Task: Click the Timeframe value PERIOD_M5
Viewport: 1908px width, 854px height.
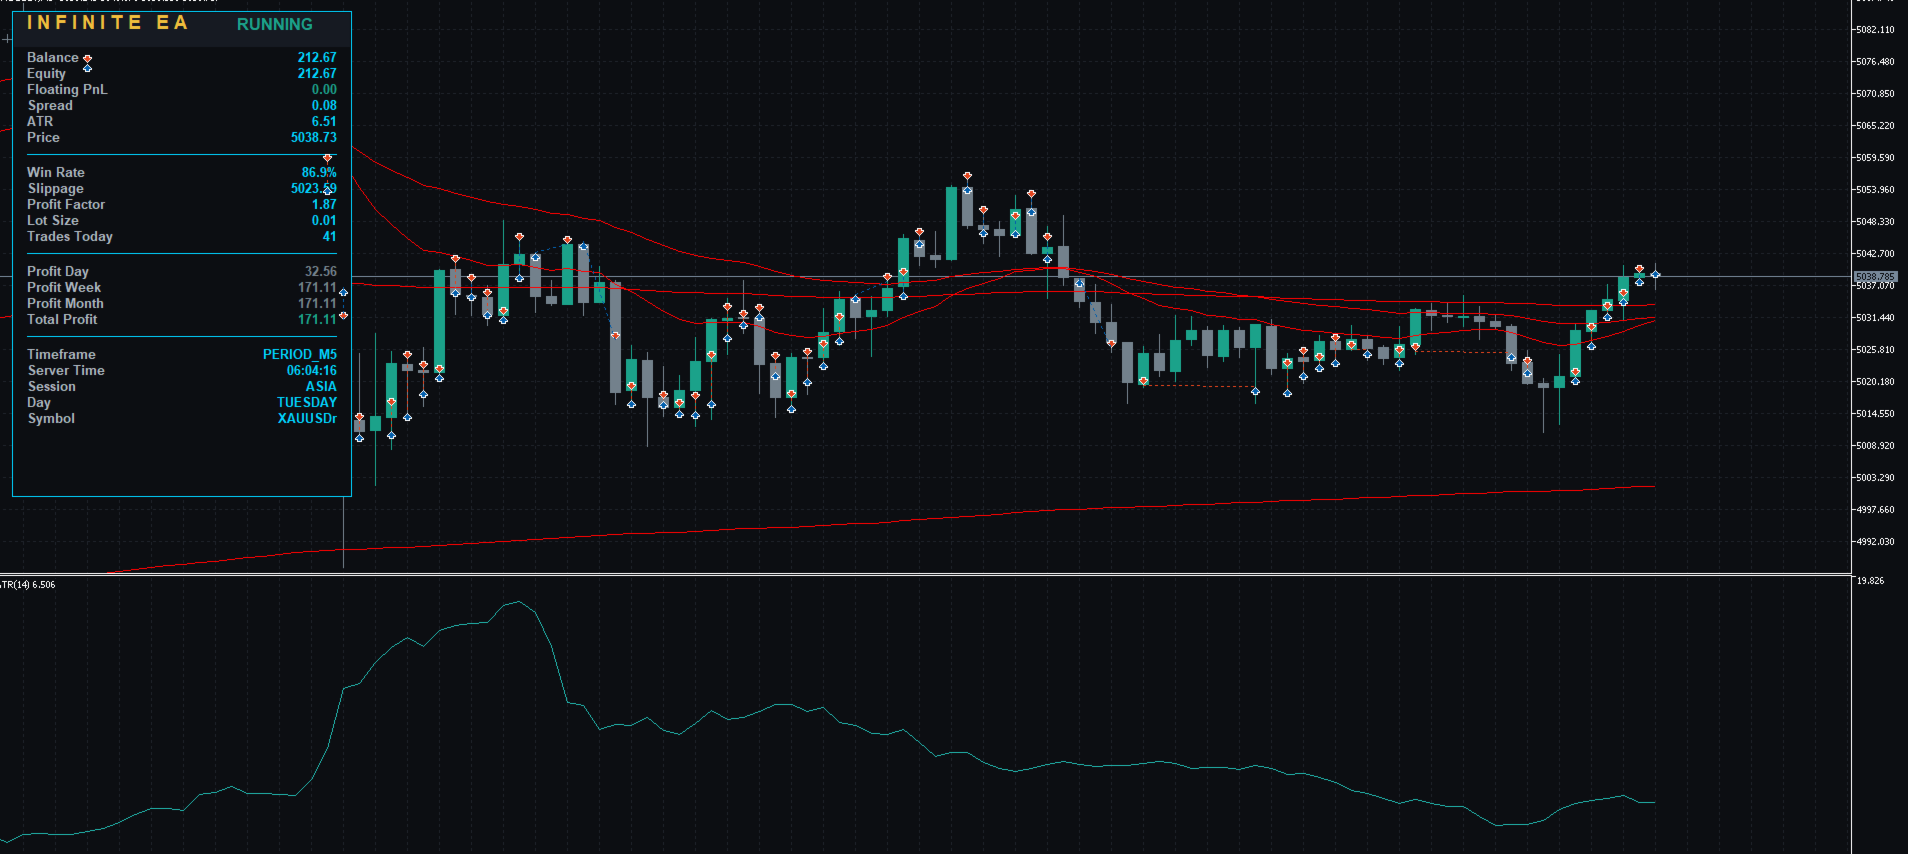Action: click(300, 355)
